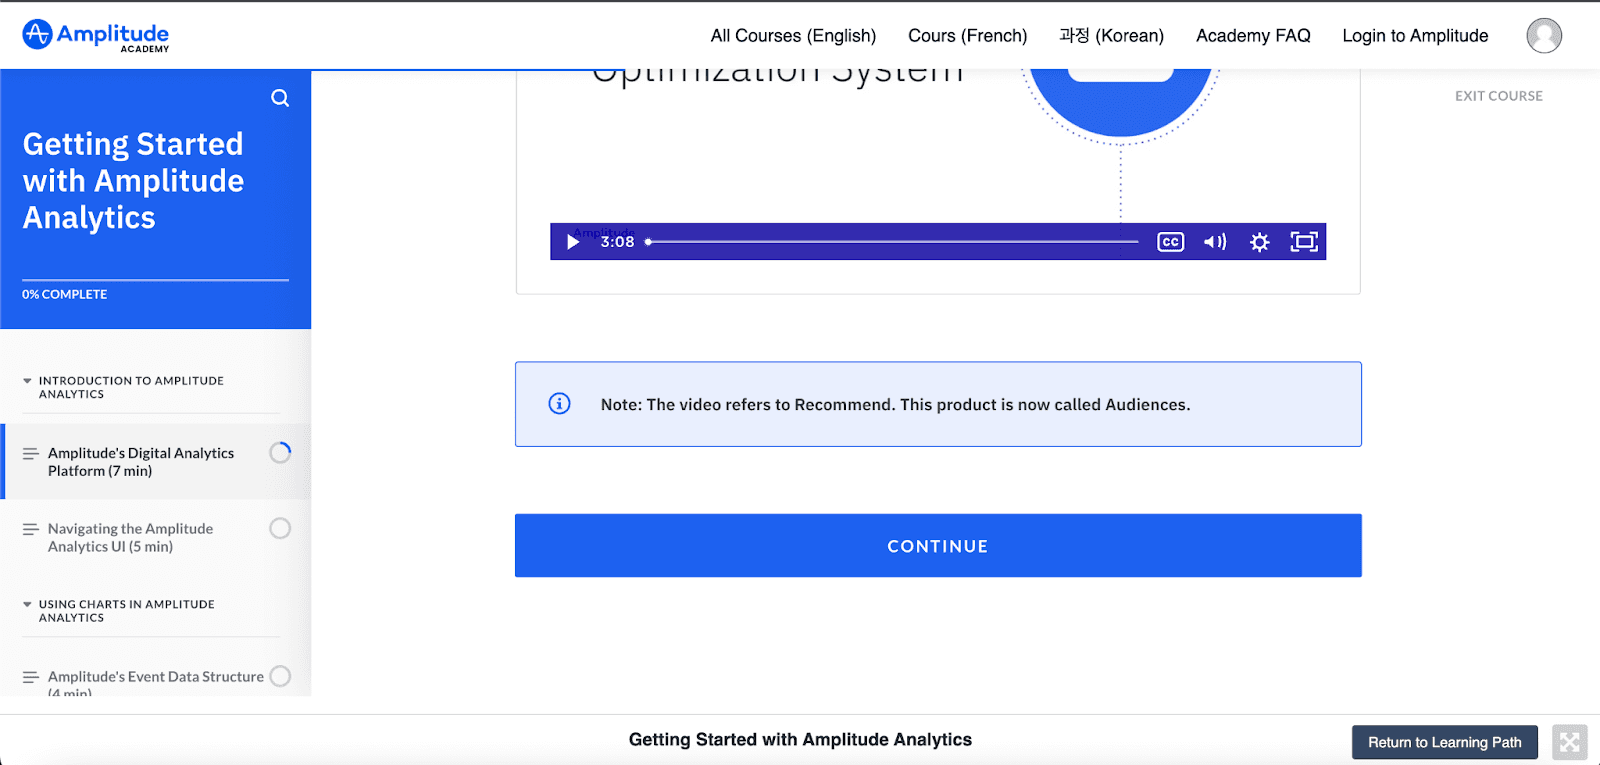Screen dimensions: 1600x765
Task: Open video settings gear
Action: pyautogui.click(x=1260, y=242)
